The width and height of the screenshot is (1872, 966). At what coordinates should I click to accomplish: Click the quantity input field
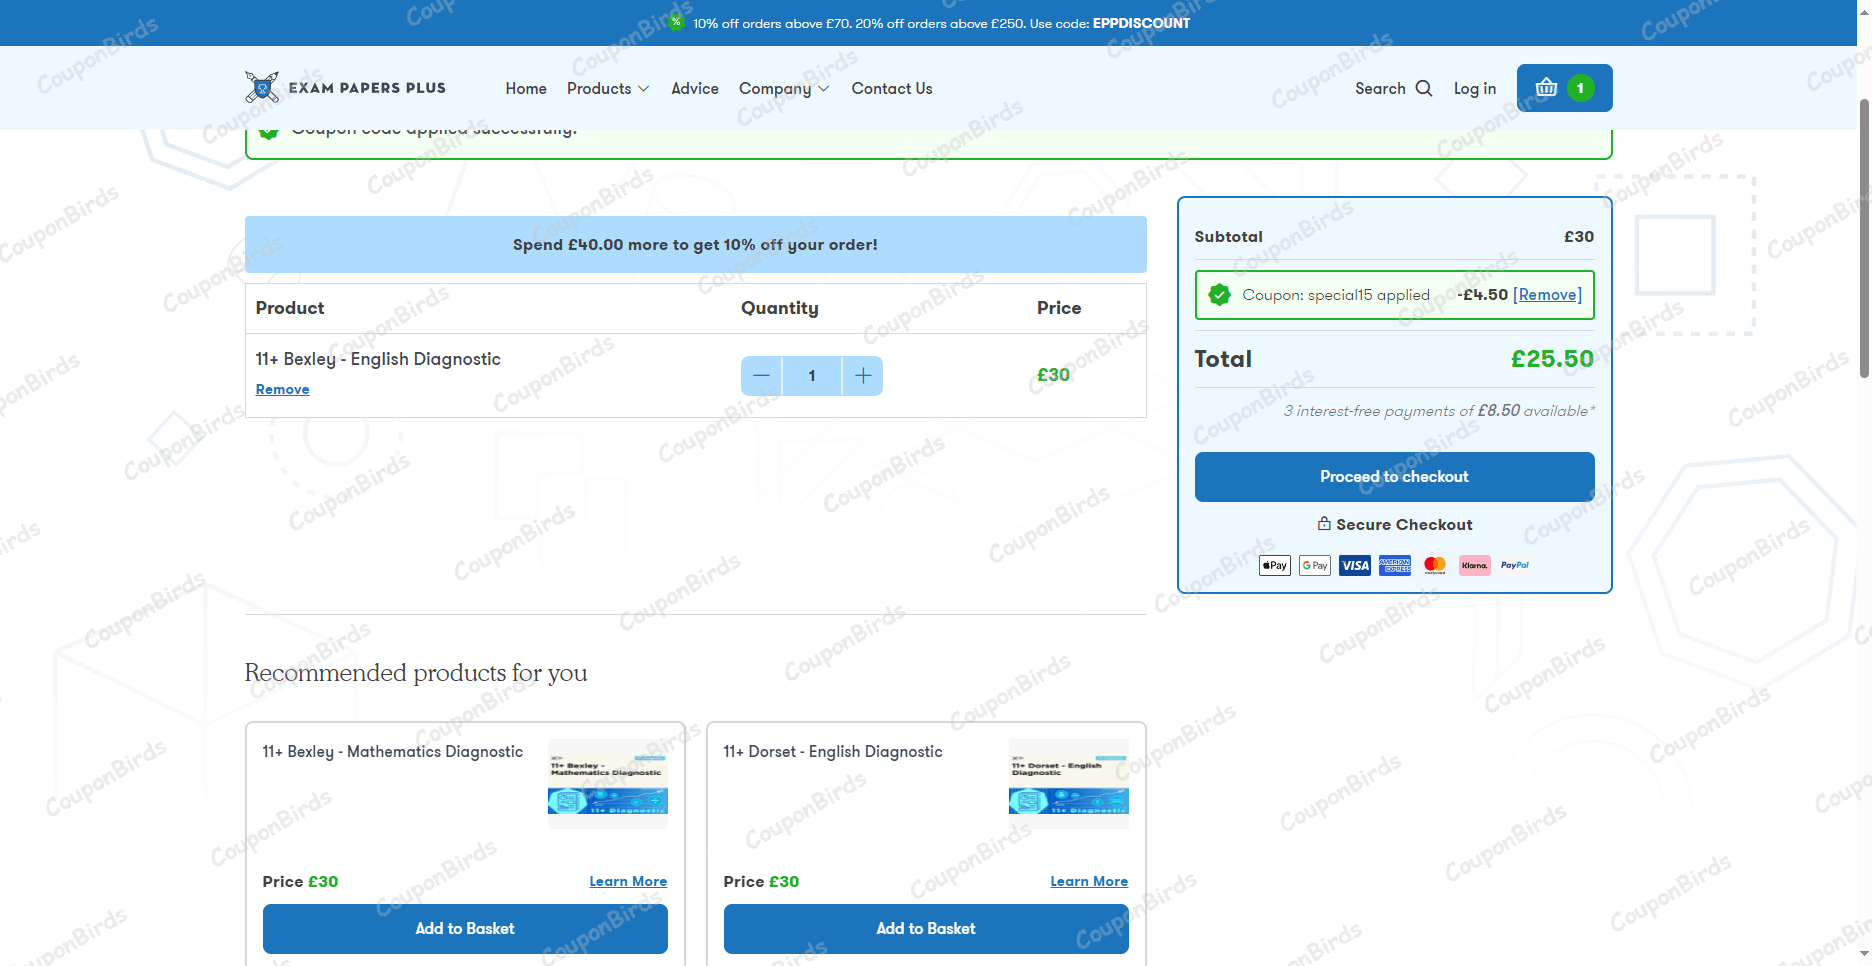coord(812,376)
